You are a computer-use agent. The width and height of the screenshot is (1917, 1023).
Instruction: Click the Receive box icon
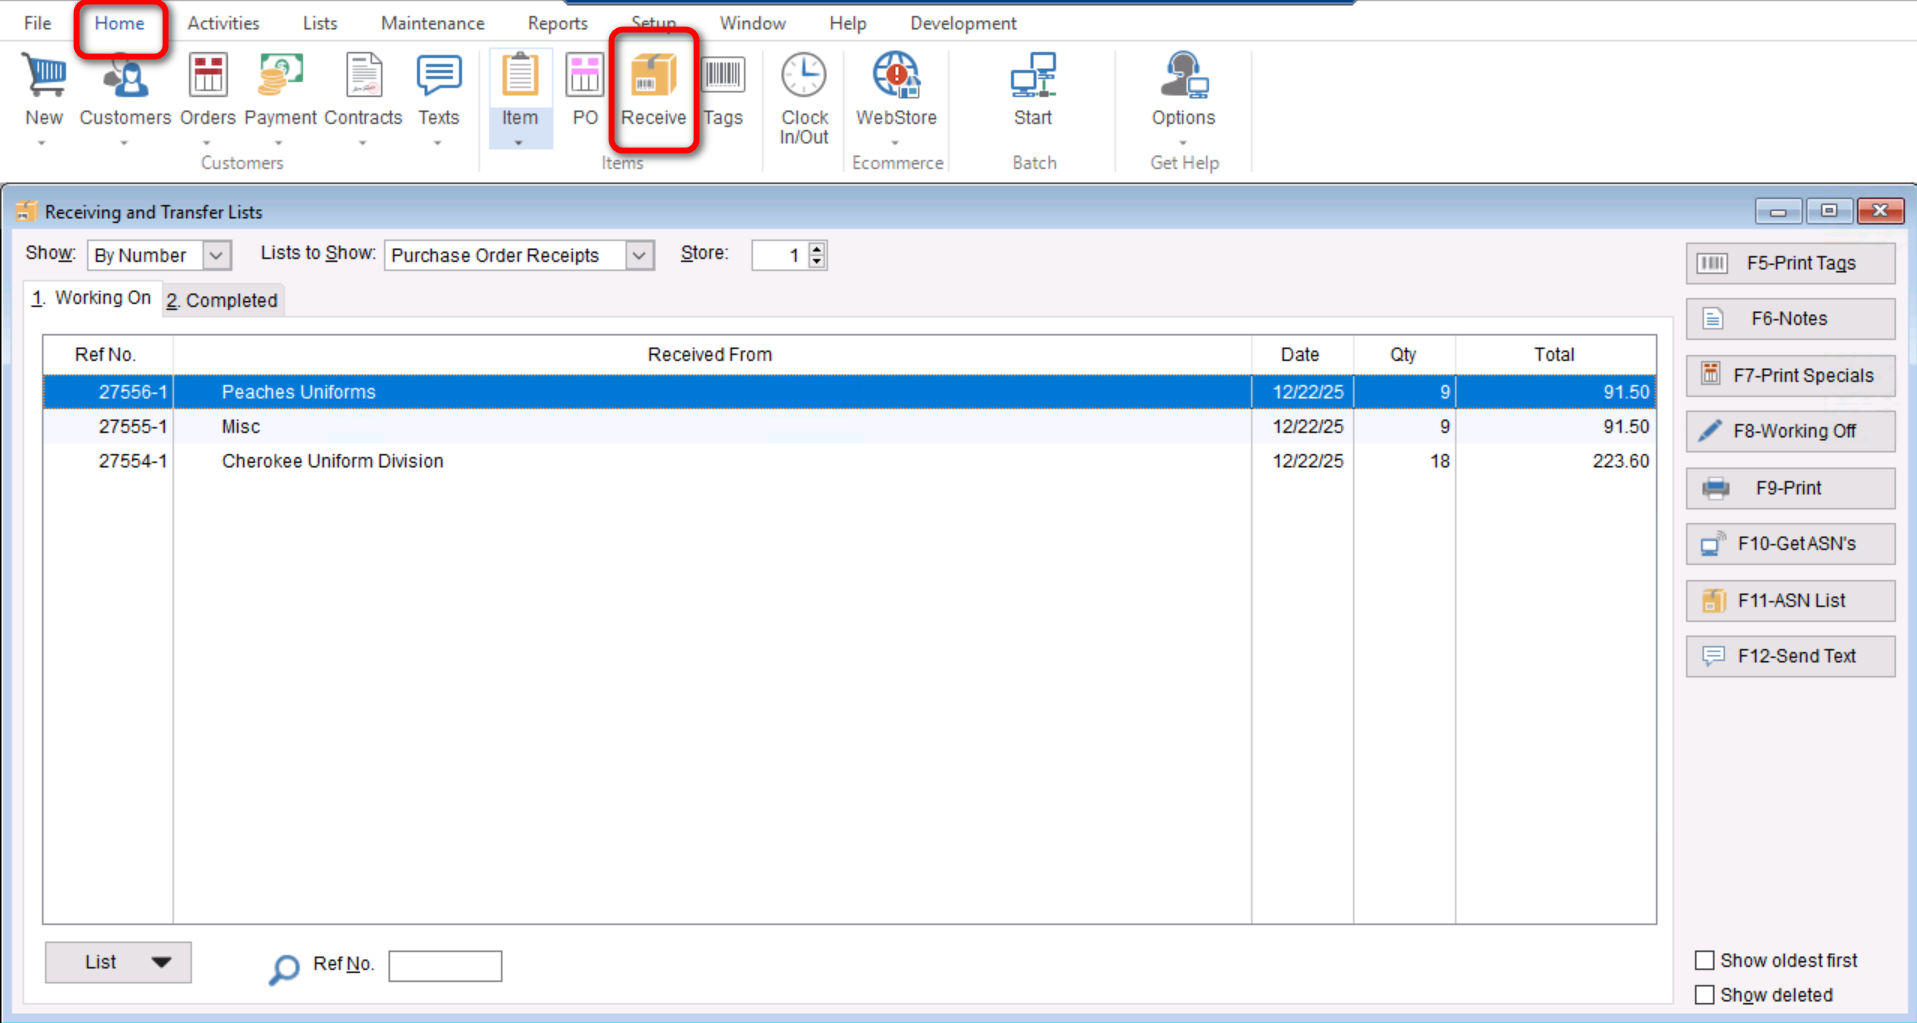tap(653, 78)
